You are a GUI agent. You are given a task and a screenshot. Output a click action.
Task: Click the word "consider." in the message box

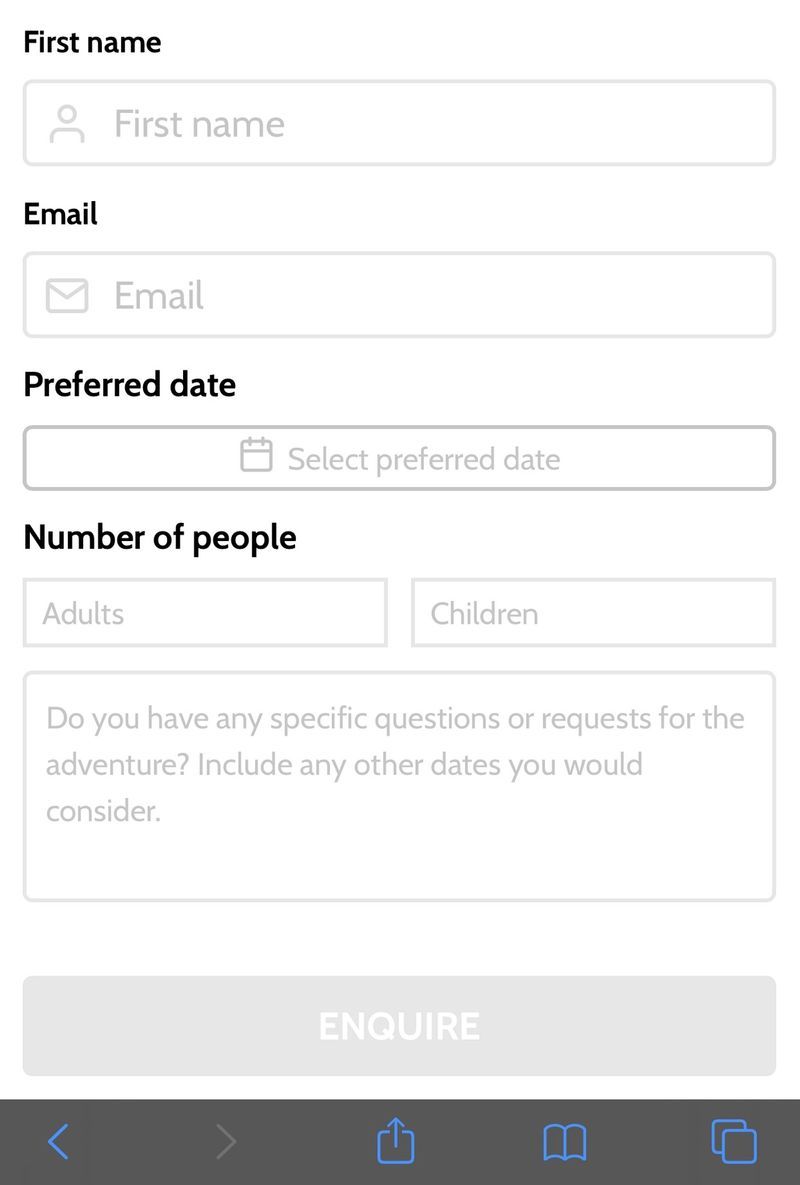(103, 810)
